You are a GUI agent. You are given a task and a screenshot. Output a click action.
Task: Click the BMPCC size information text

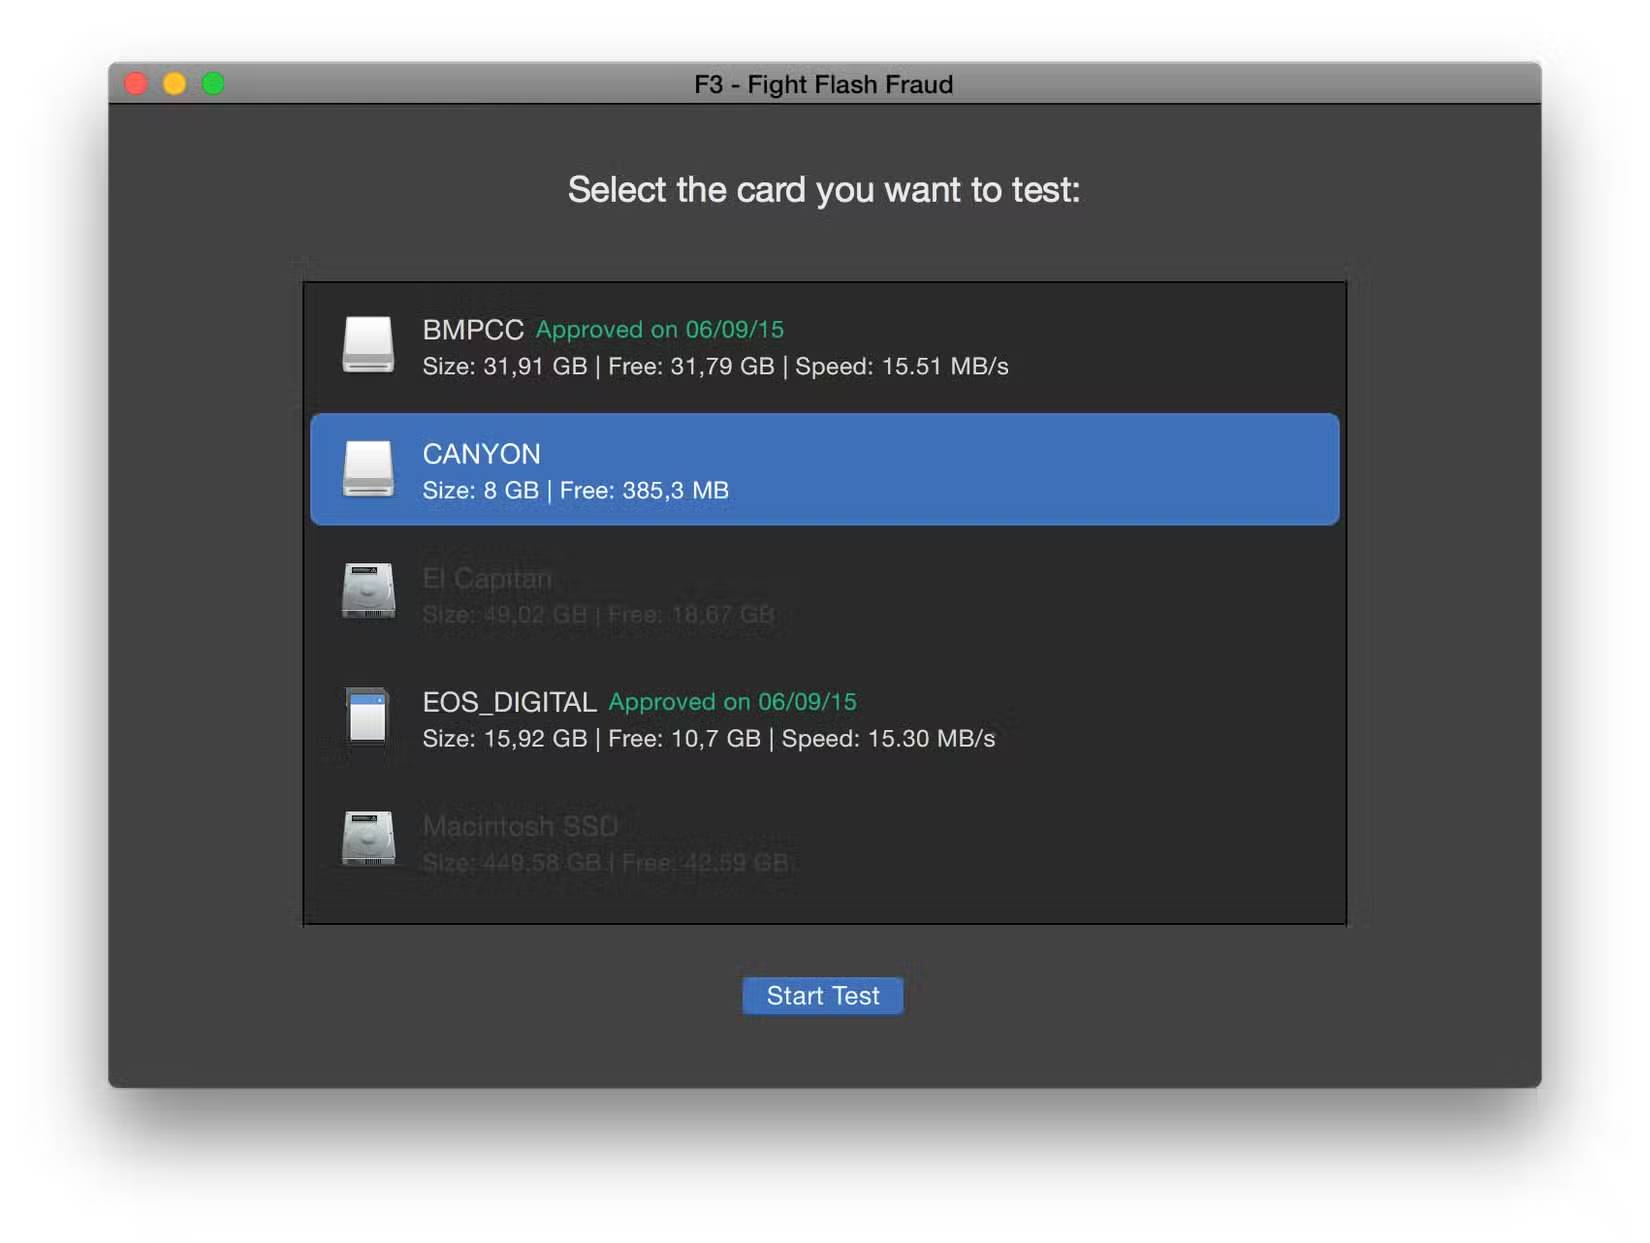tap(715, 366)
